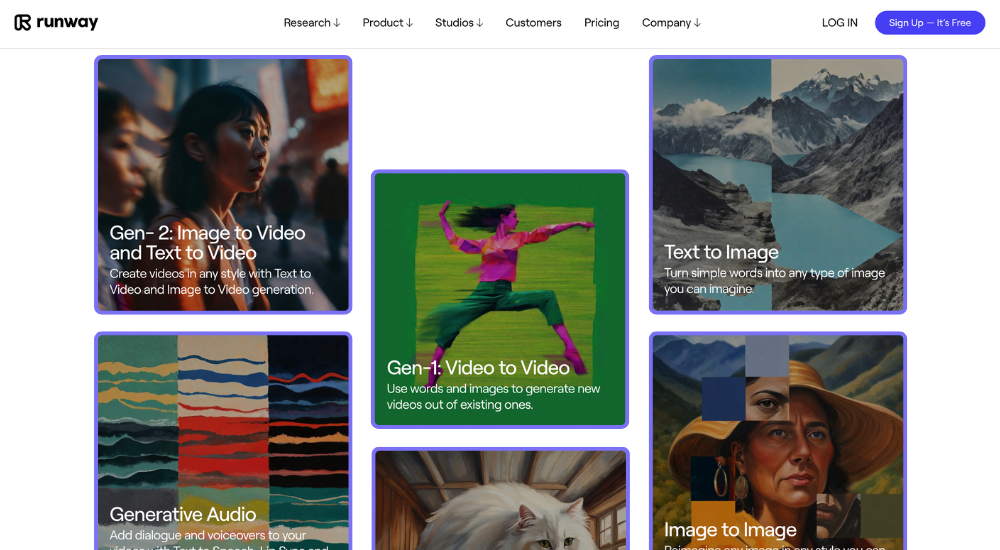1000x550 pixels.
Task: Click the Generative Audio heading text
Action: pyautogui.click(x=183, y=514)
